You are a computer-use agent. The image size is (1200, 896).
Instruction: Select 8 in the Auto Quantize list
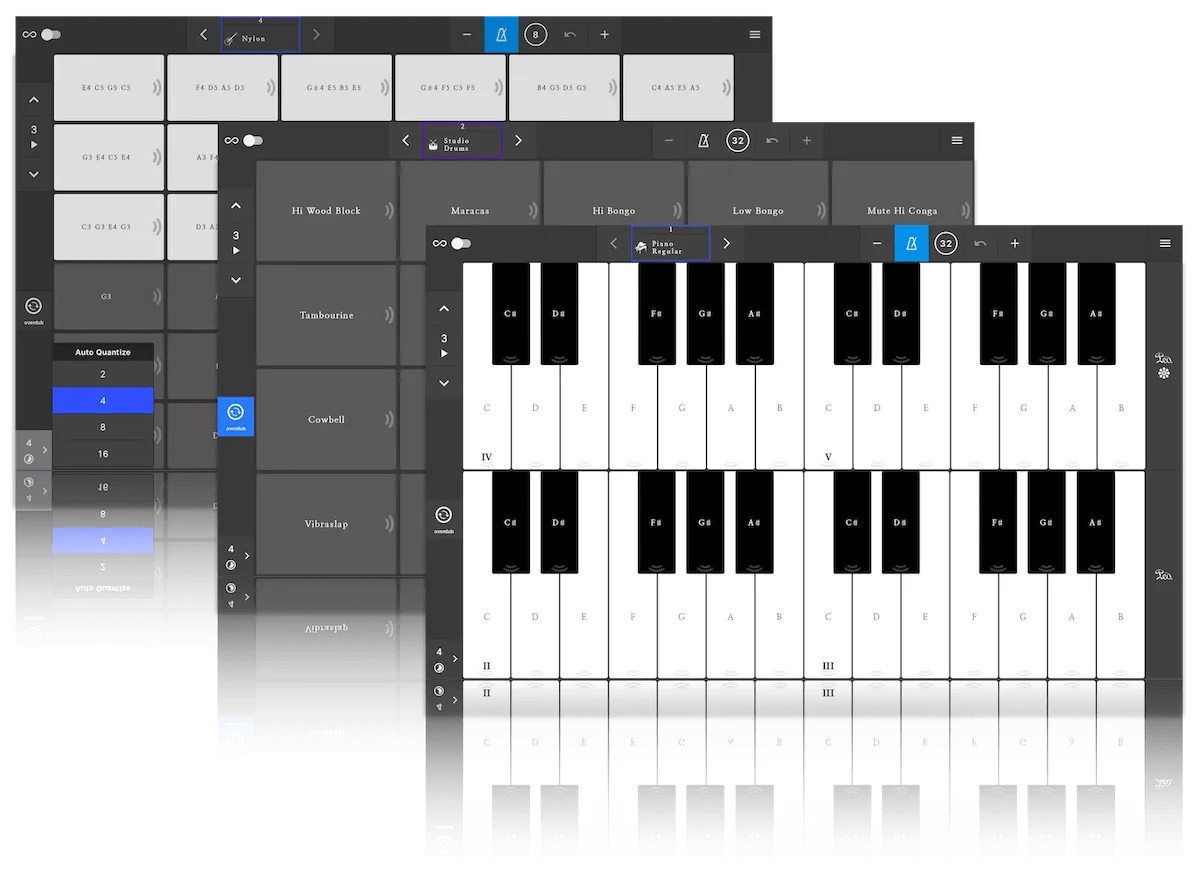[x=103, y=427]
